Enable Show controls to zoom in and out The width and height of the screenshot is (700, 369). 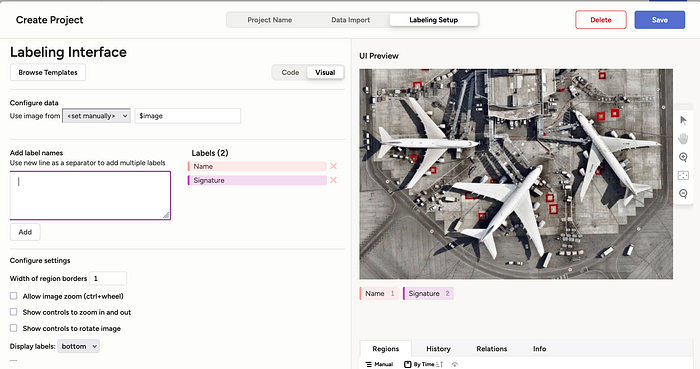pos(13,312)
